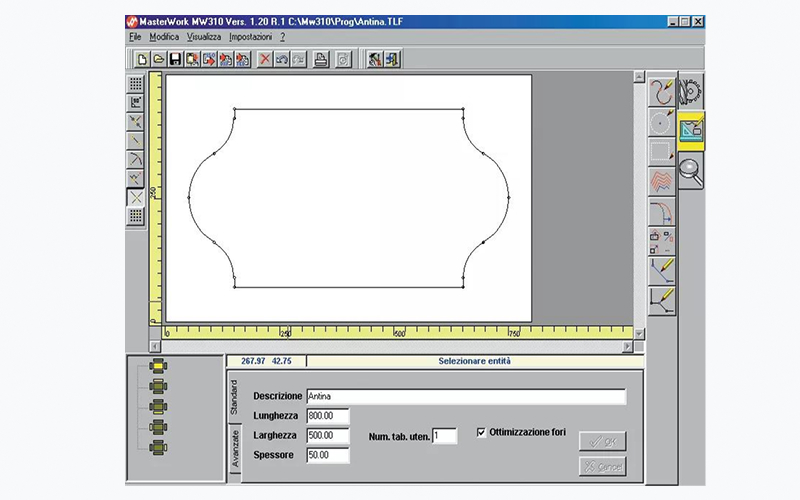800x500 pixels.
Task: Click the ISO export toolbar icon
Action: click(x=209, y=59)
